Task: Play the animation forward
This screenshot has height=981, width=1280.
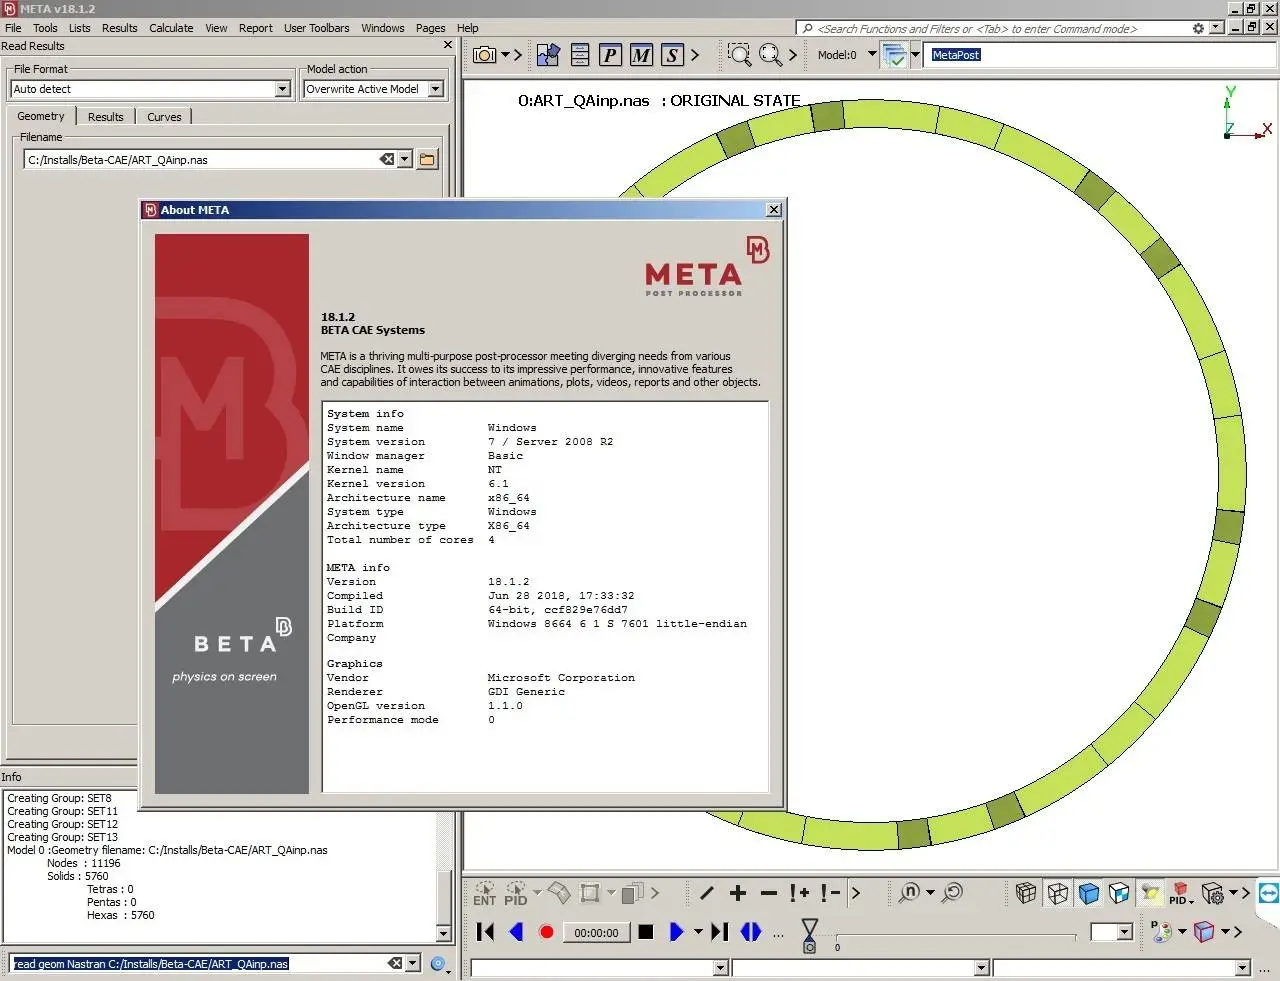Action: pyautogui.click(x=676, y=932)
